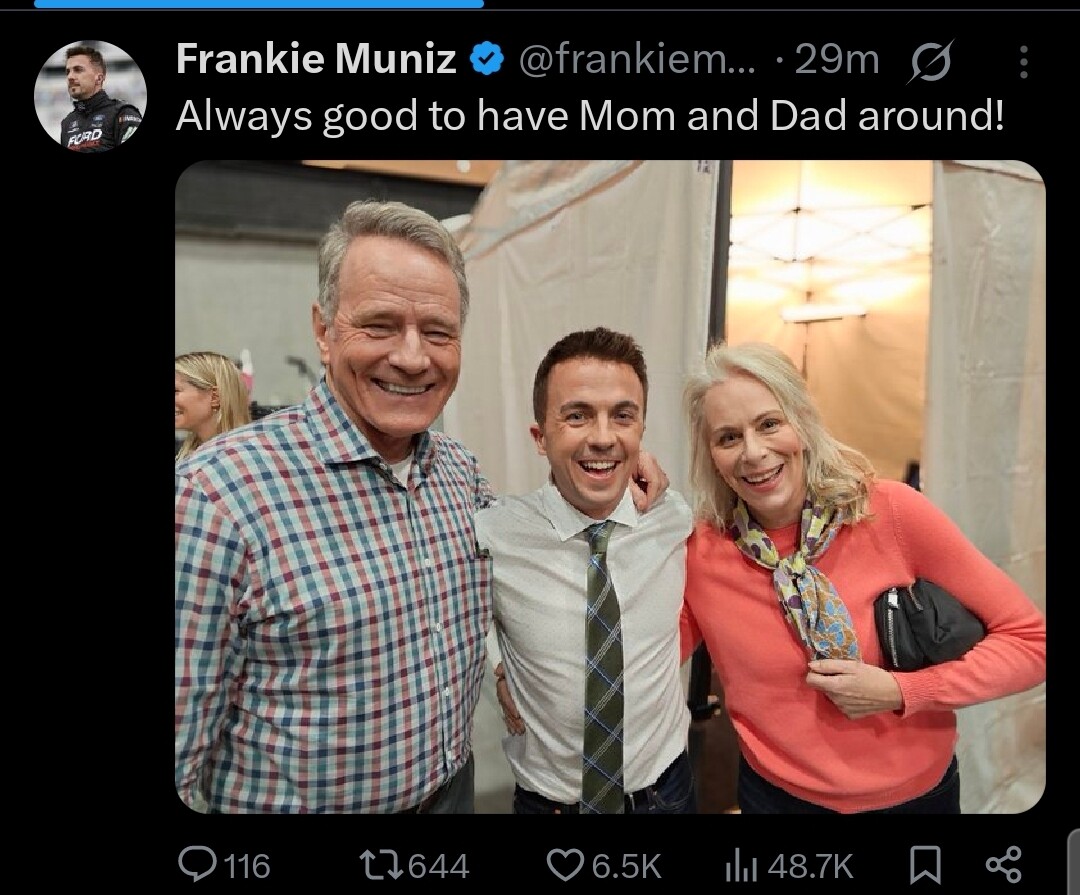
Task: Select the tweet text about Mom and Dad
Action: tap(590, 115)
